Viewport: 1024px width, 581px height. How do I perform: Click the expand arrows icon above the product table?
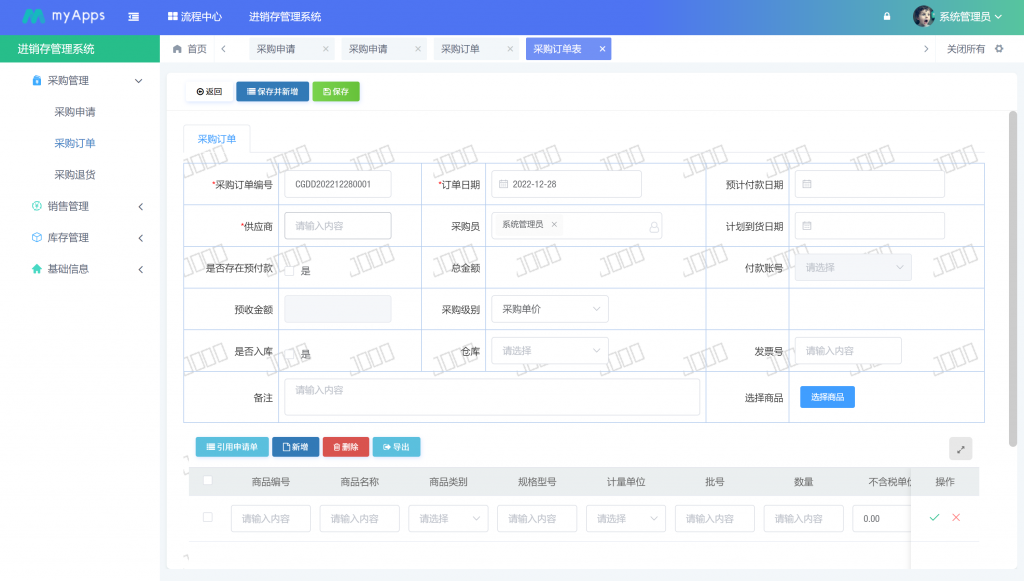(x=960, y=448)
